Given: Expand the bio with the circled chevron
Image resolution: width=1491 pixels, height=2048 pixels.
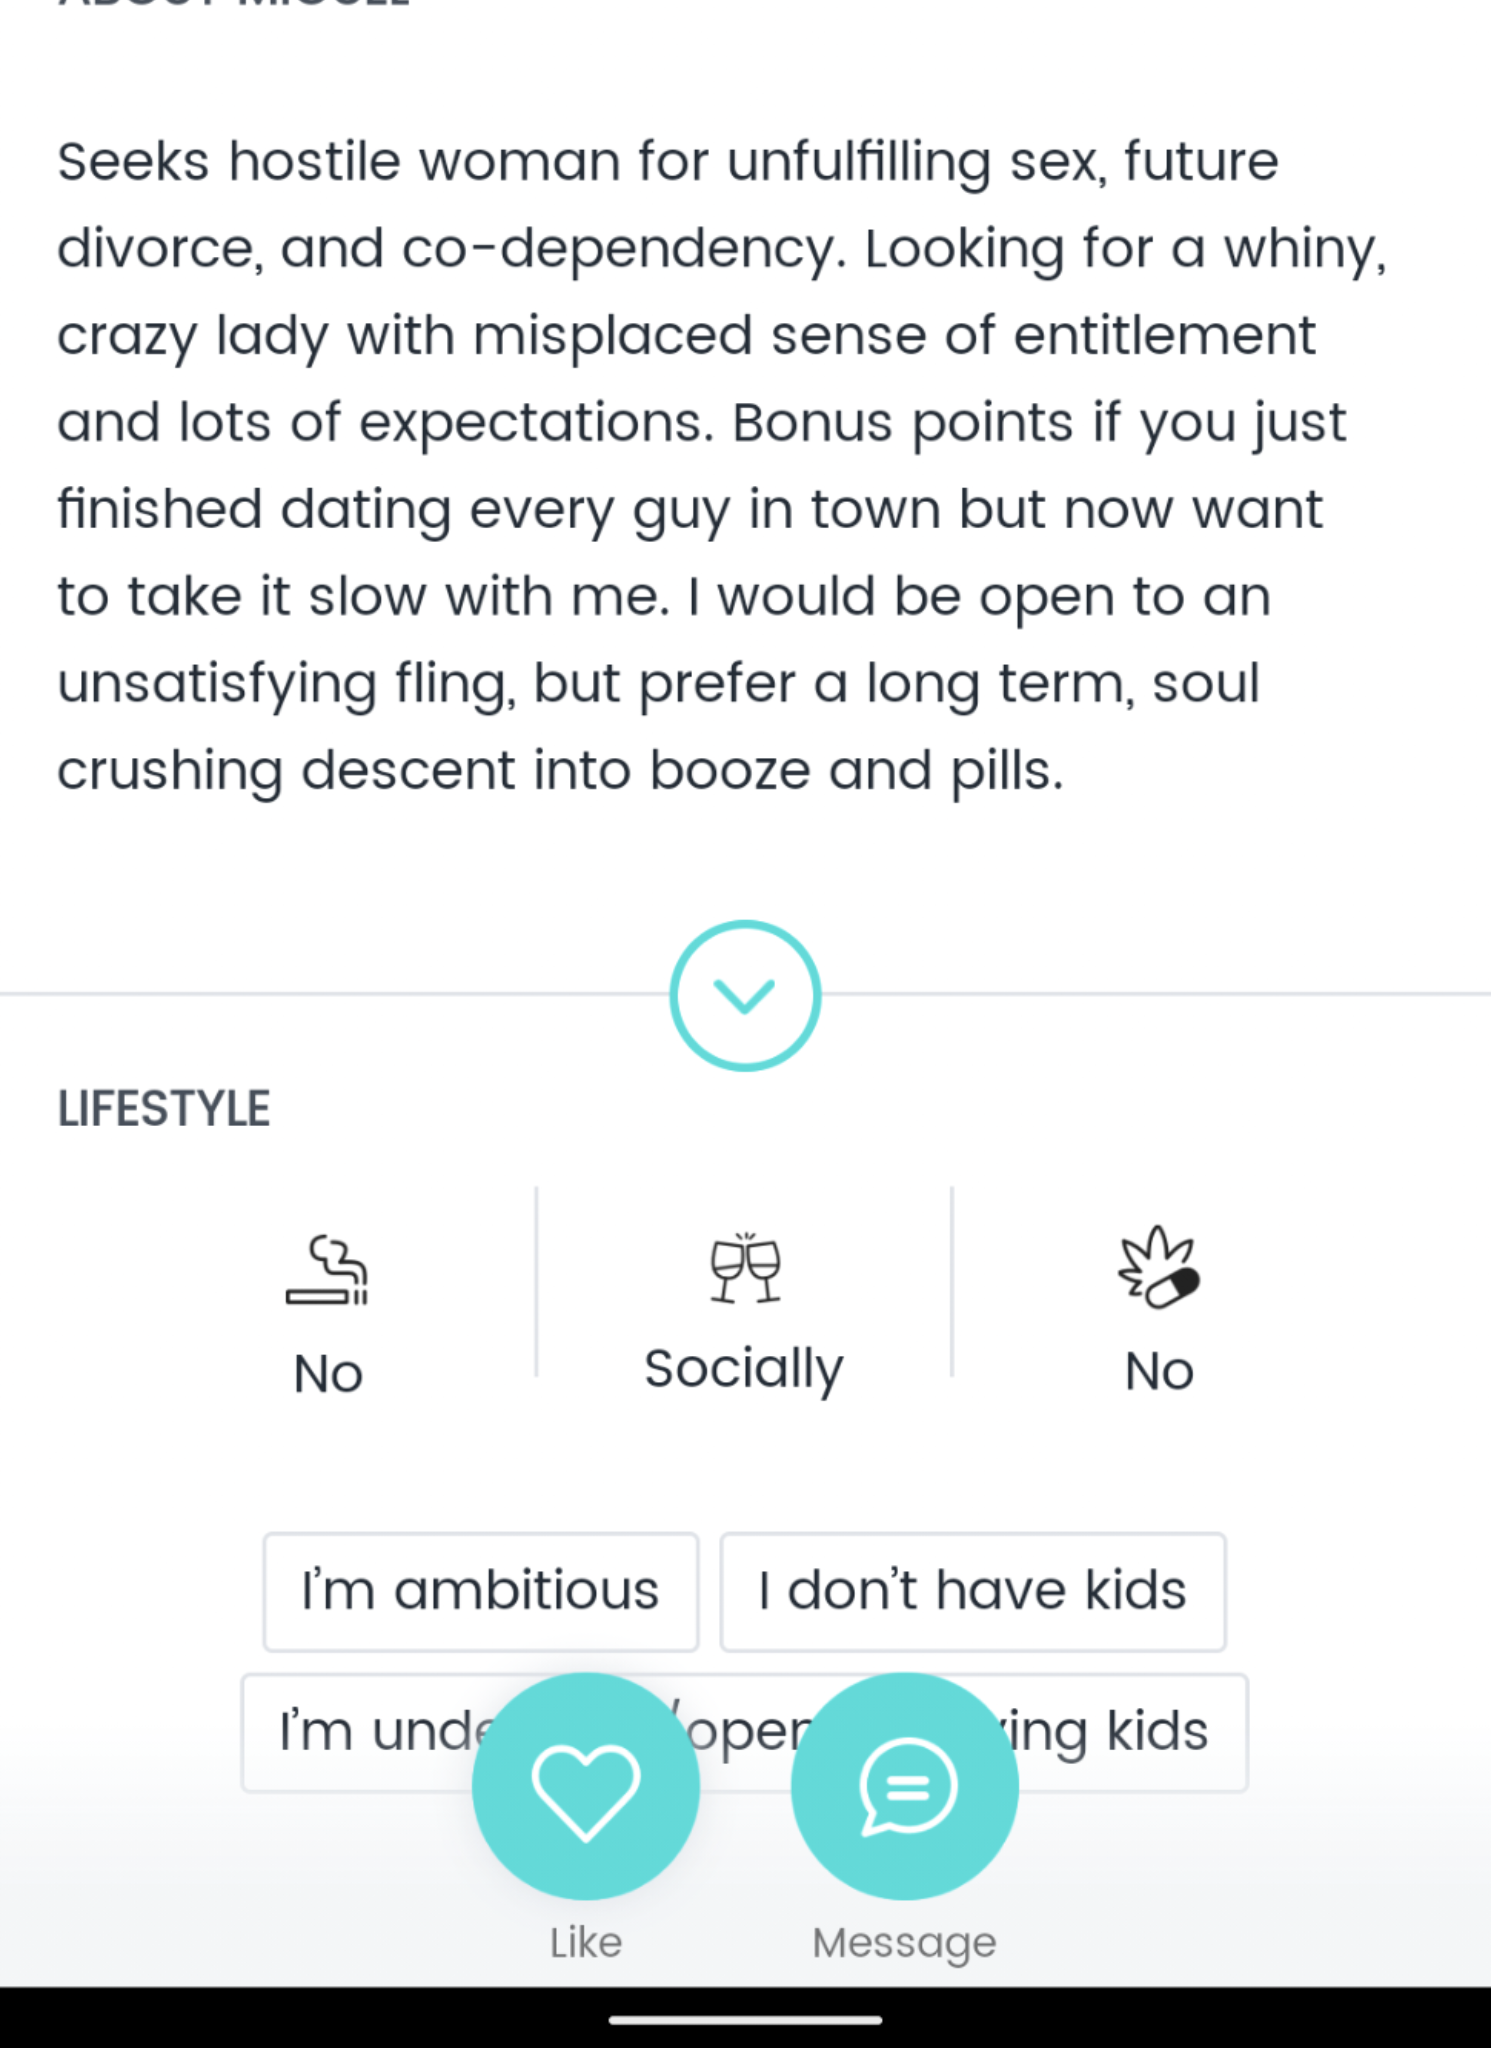Looking at the screenshot, I should tap(745, 996).
